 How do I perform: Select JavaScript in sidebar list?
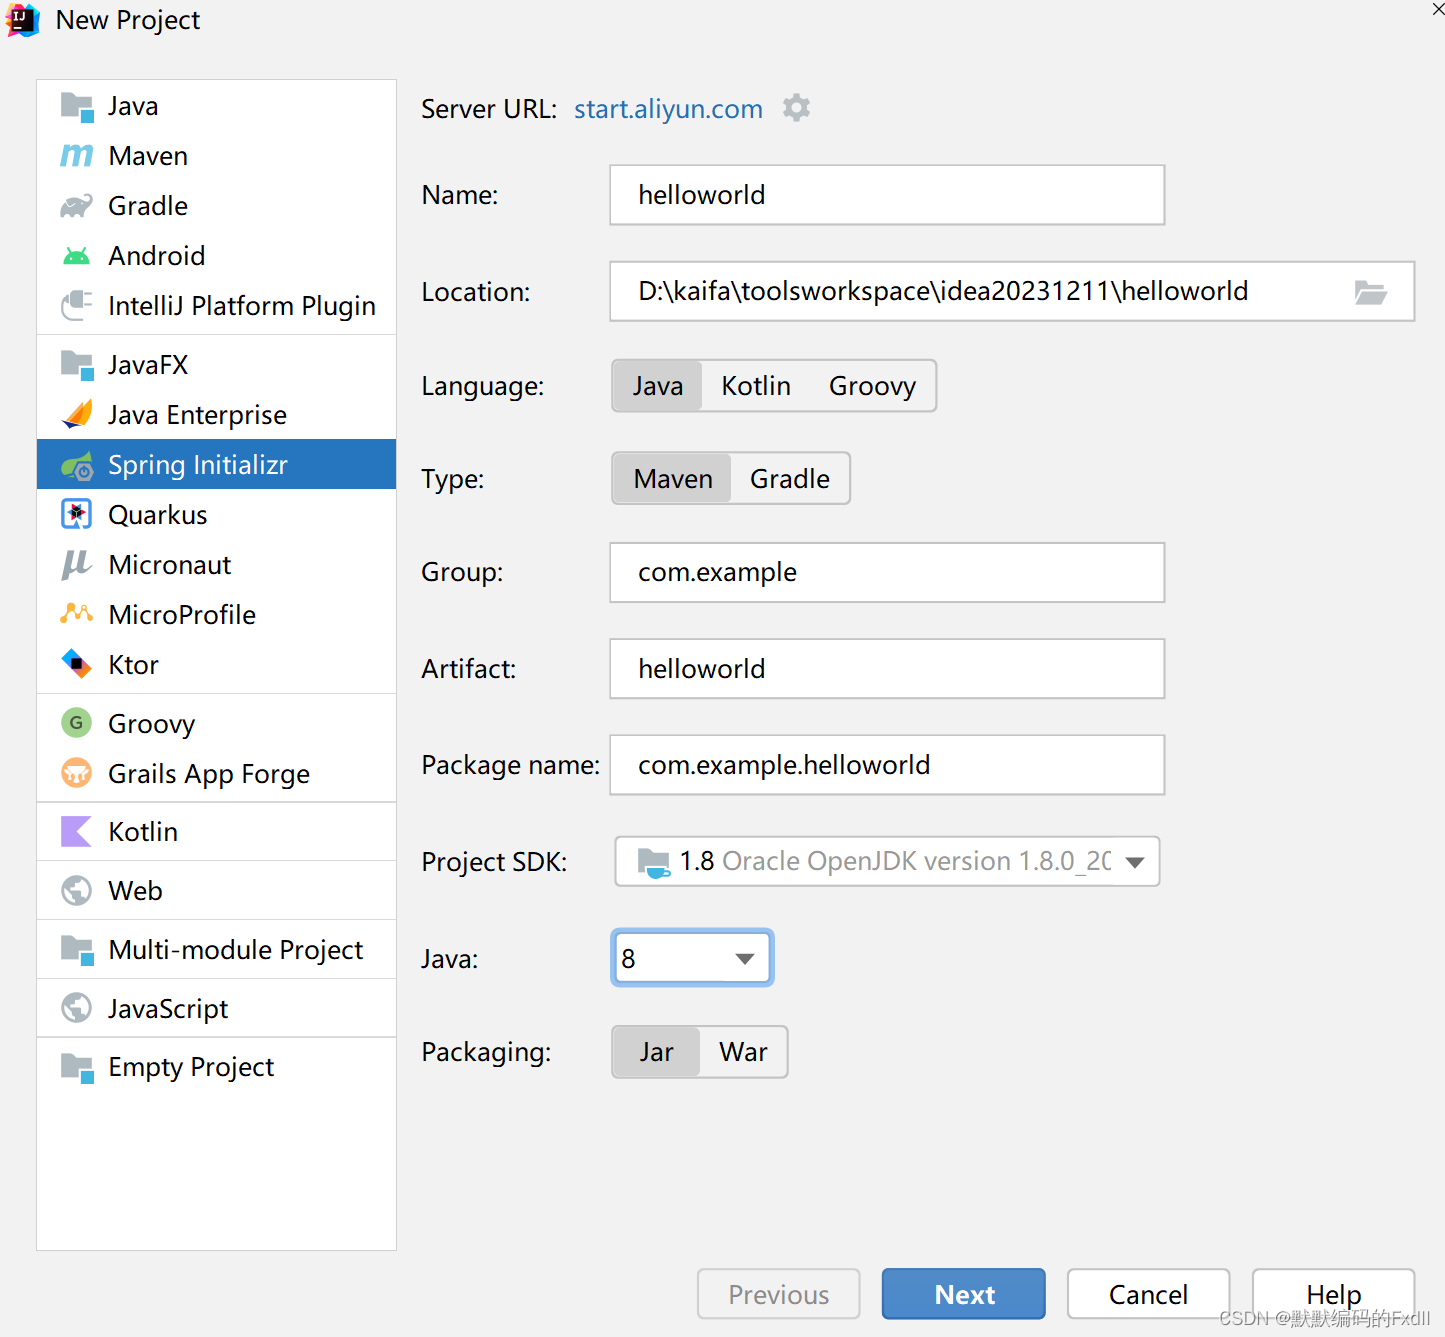(216, 1008)
